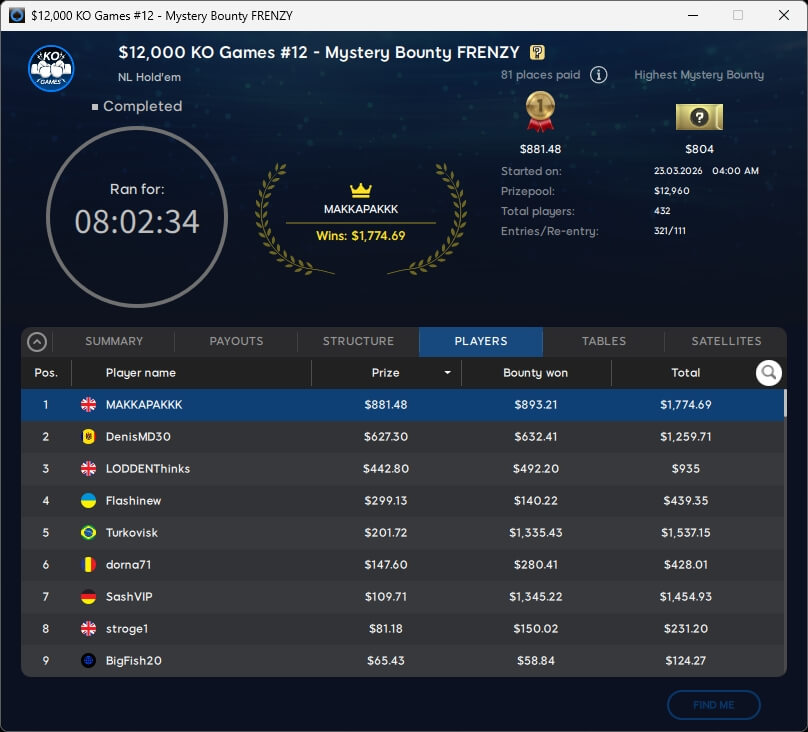Click the Ukraine flag beside Flashinew
The height and width of the screenshot is (732, 808).
(88, 501)
